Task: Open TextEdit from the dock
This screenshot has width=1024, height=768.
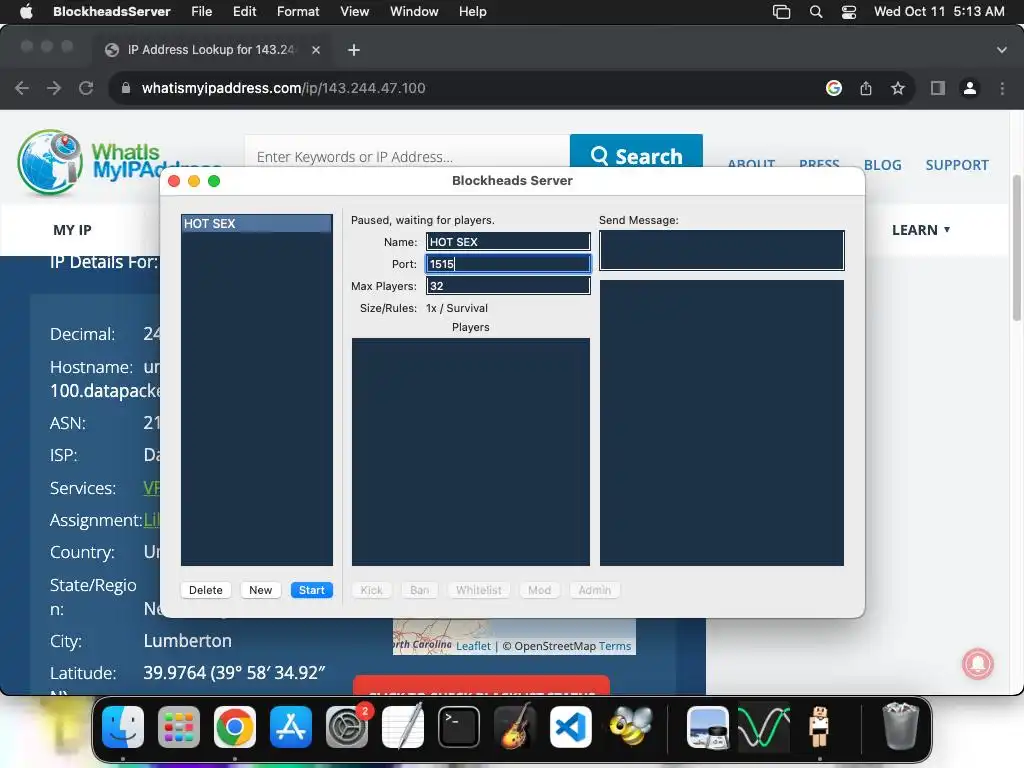Action: point(403,727)
